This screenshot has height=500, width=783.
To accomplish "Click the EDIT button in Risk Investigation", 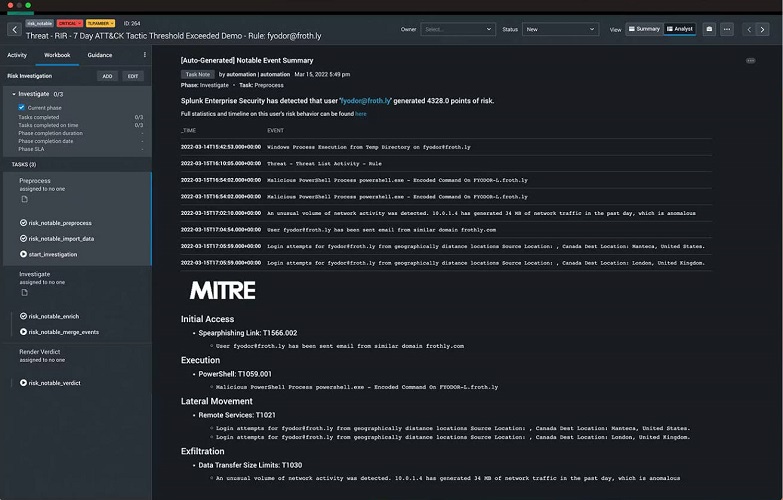I will (x=133, y=76).
